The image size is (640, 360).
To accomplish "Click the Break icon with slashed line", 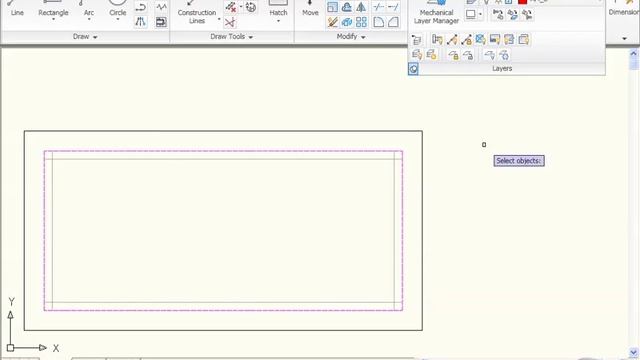I will tap(378, 7).
